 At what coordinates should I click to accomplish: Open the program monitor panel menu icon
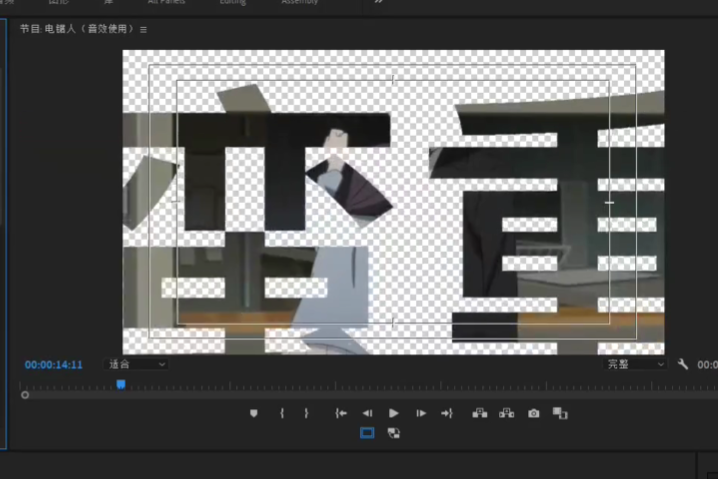point(143,30)
